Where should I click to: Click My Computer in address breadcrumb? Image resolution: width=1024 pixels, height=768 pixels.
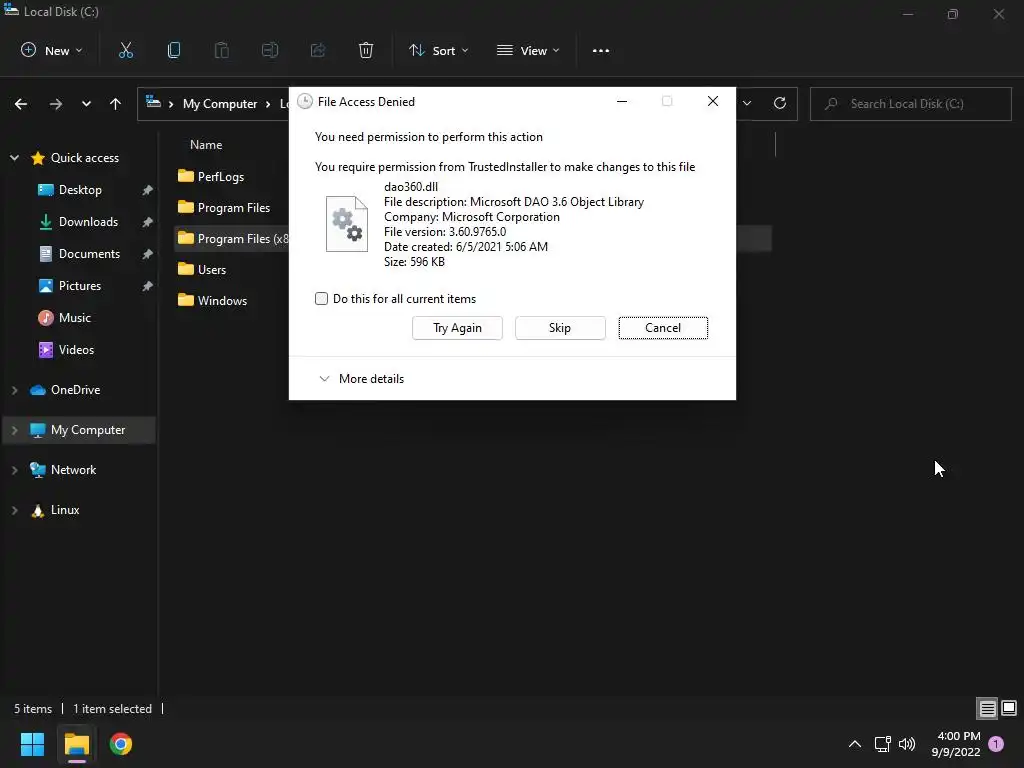[x=220, y=104]
